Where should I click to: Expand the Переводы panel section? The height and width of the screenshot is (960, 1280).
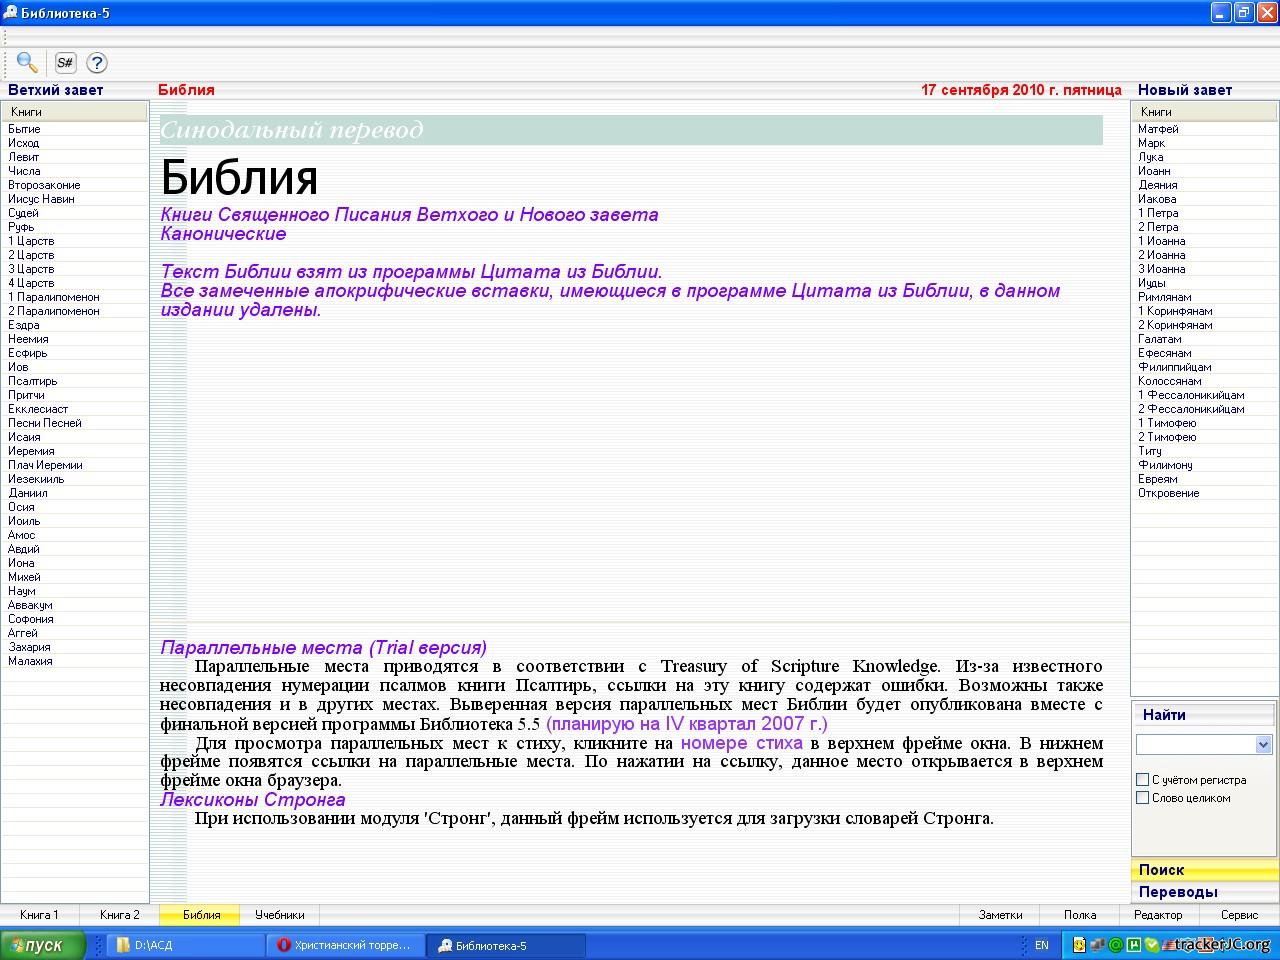1178,892
